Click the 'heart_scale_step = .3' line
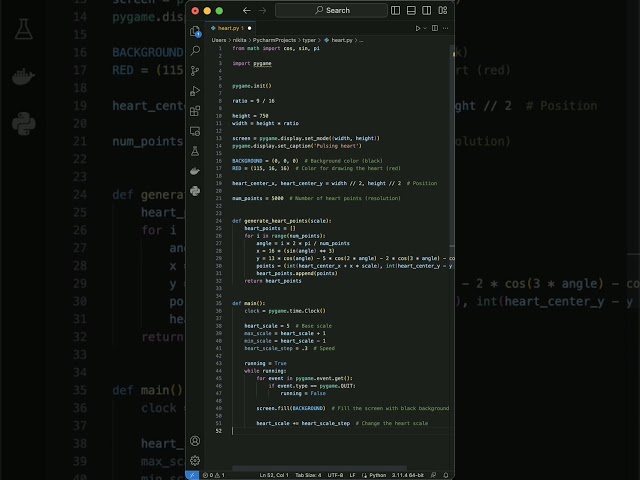This screenshot has width=640, height=480. point(276,348)
